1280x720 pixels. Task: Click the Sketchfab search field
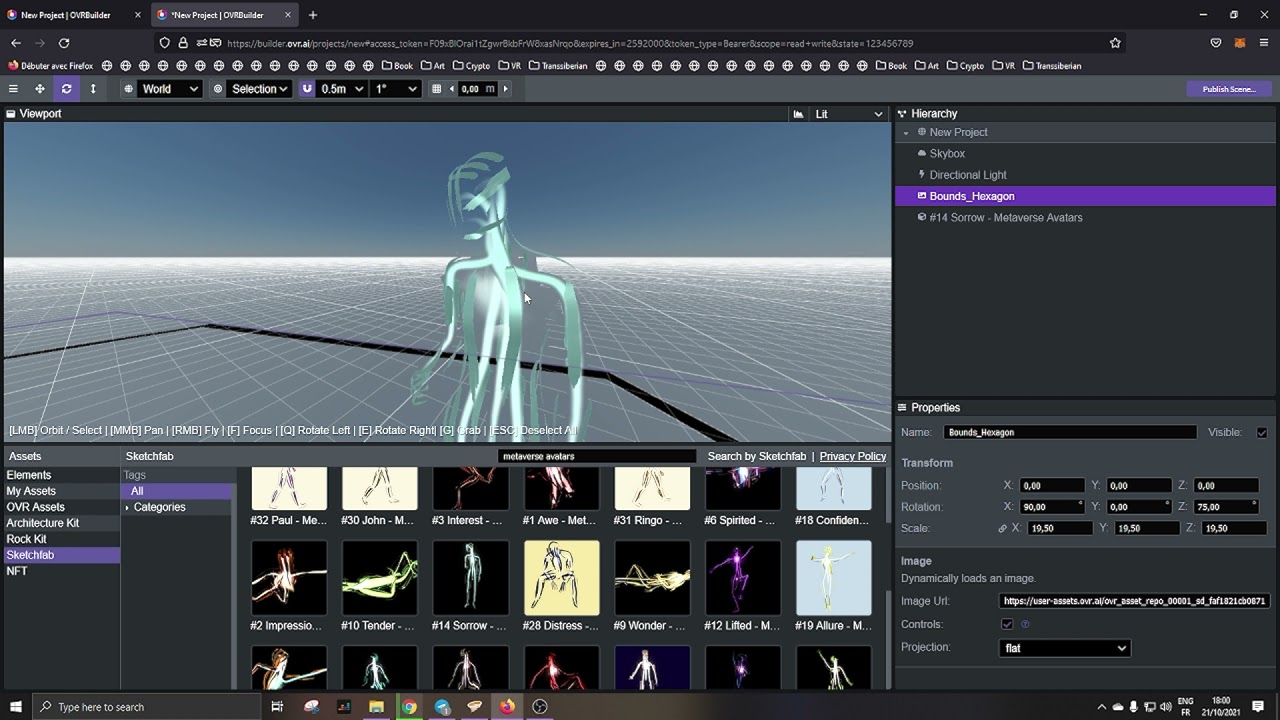597,456
